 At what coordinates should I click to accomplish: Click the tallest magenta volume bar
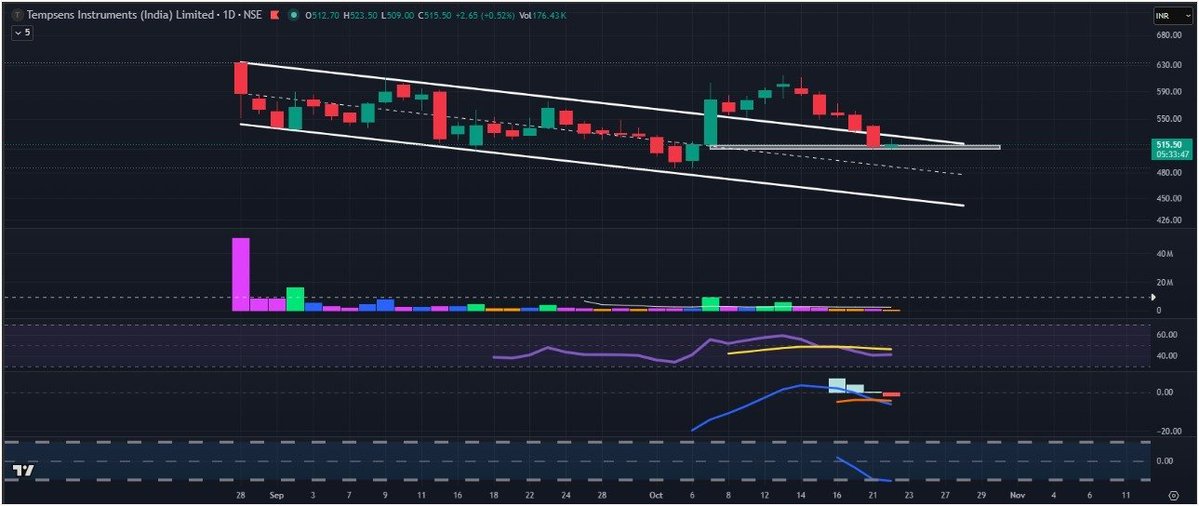pyautogui.click(x=241, y=274)
